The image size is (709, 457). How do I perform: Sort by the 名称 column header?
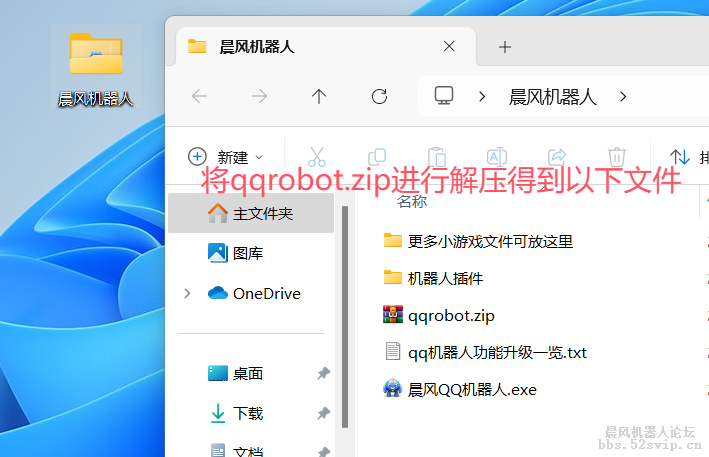pos(411,201)
